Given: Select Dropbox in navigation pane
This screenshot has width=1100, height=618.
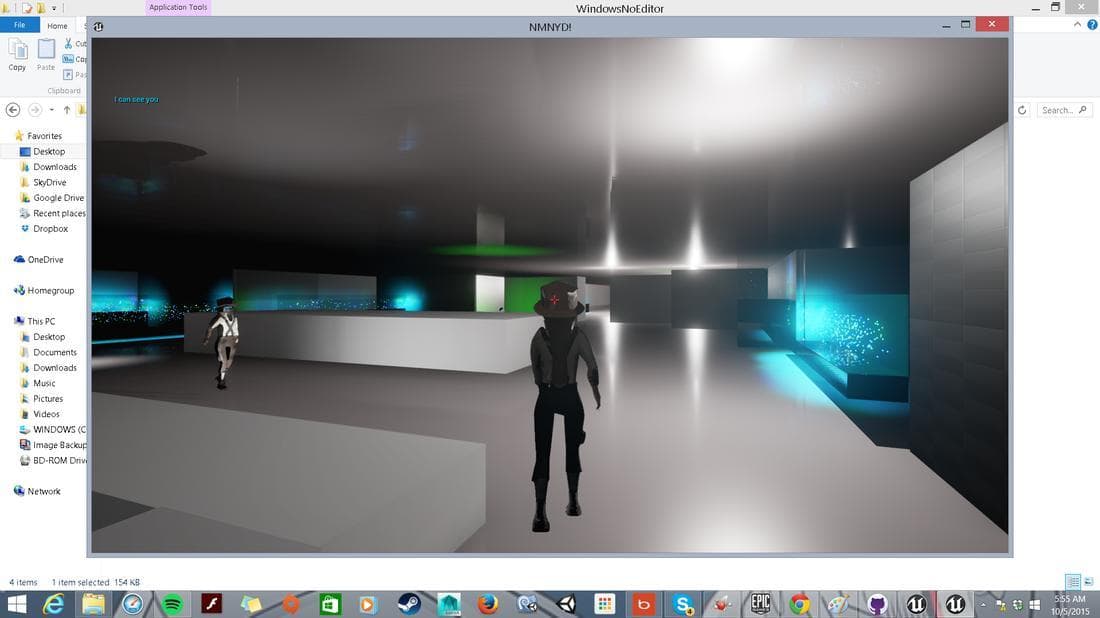Looking at the screenshot, I should [x=44, y=229].
